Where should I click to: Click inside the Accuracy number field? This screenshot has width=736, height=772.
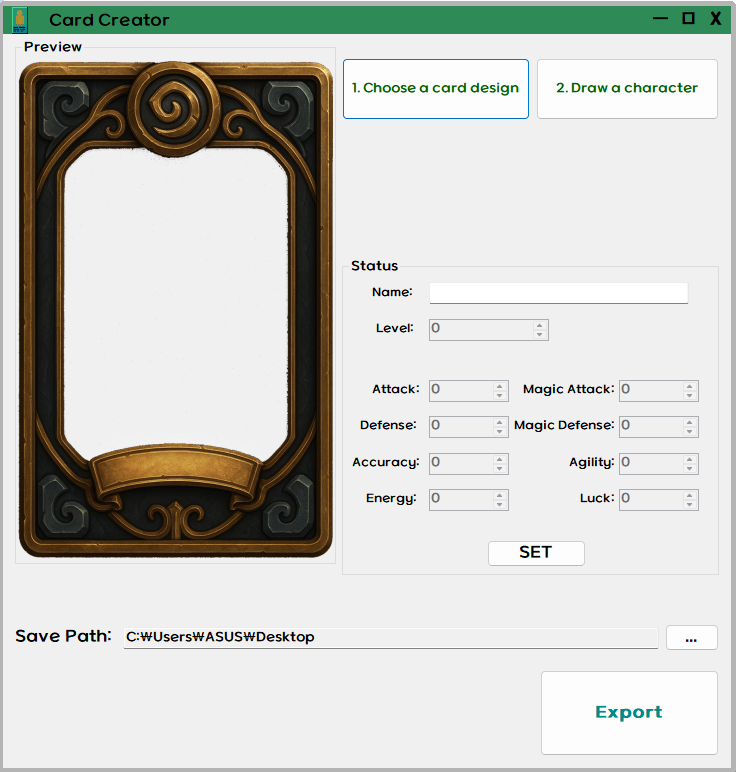pyautogui.click(x=461, y=463)
